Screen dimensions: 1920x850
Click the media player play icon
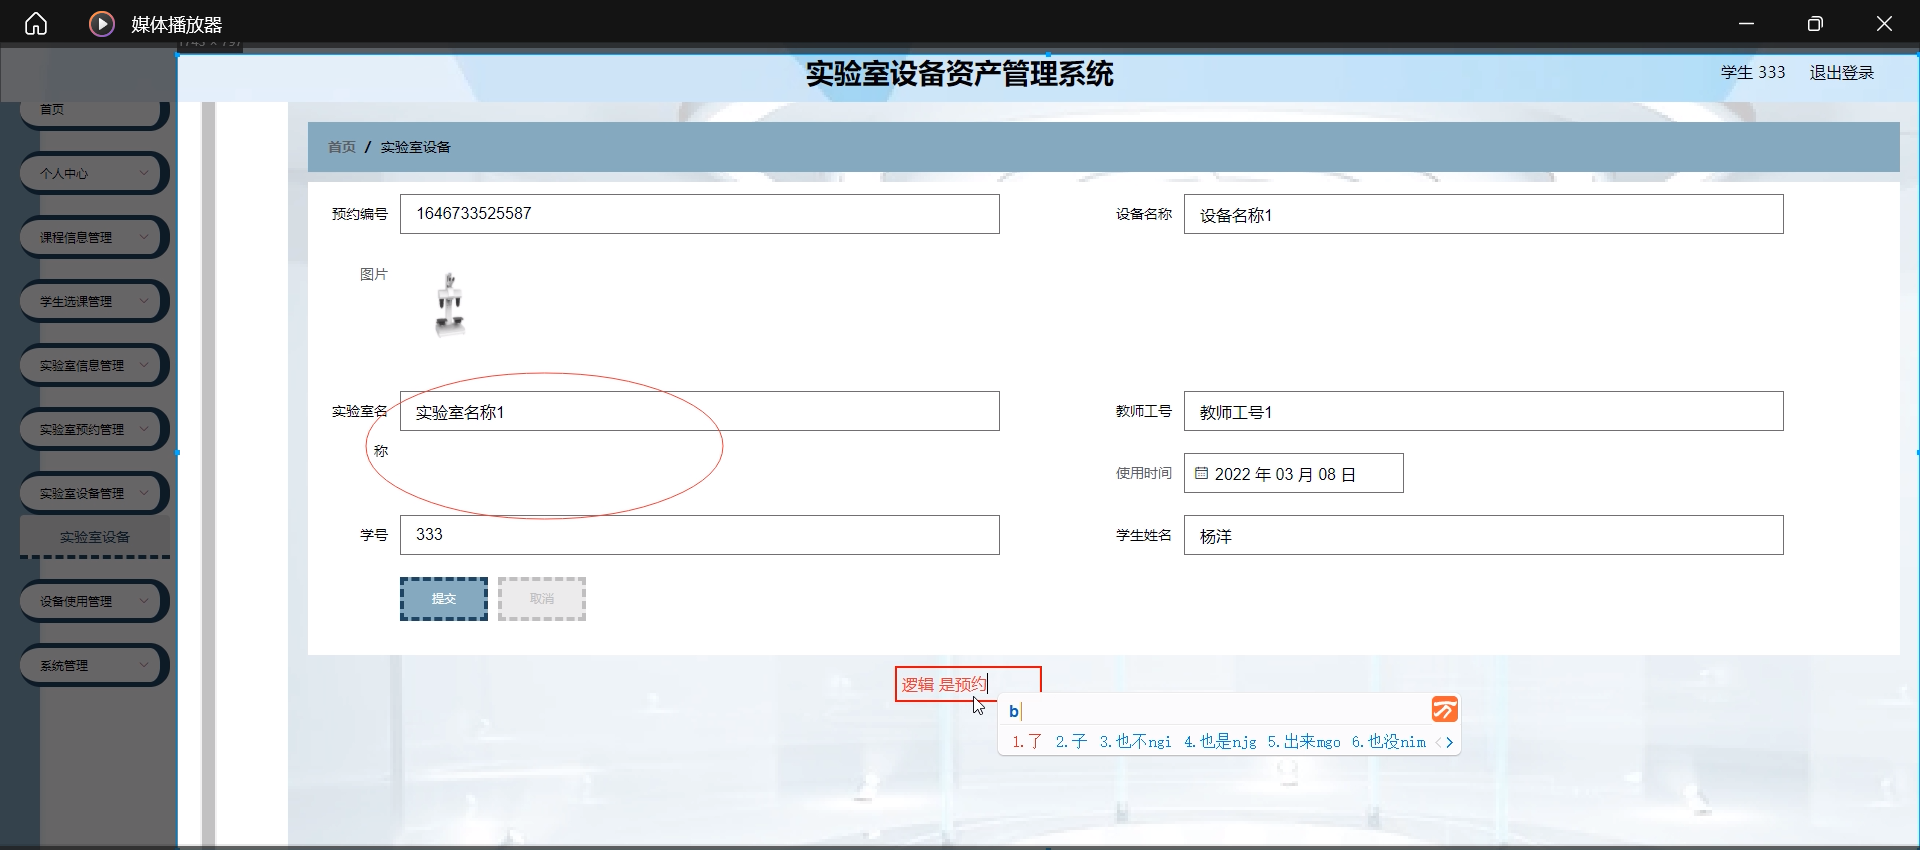102,23
